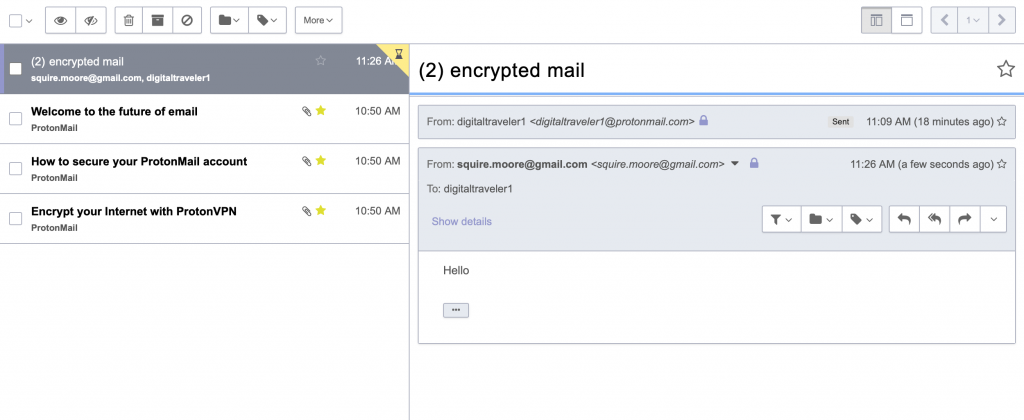Mark as unread with crossed-eye icon

tap(90, 20)
